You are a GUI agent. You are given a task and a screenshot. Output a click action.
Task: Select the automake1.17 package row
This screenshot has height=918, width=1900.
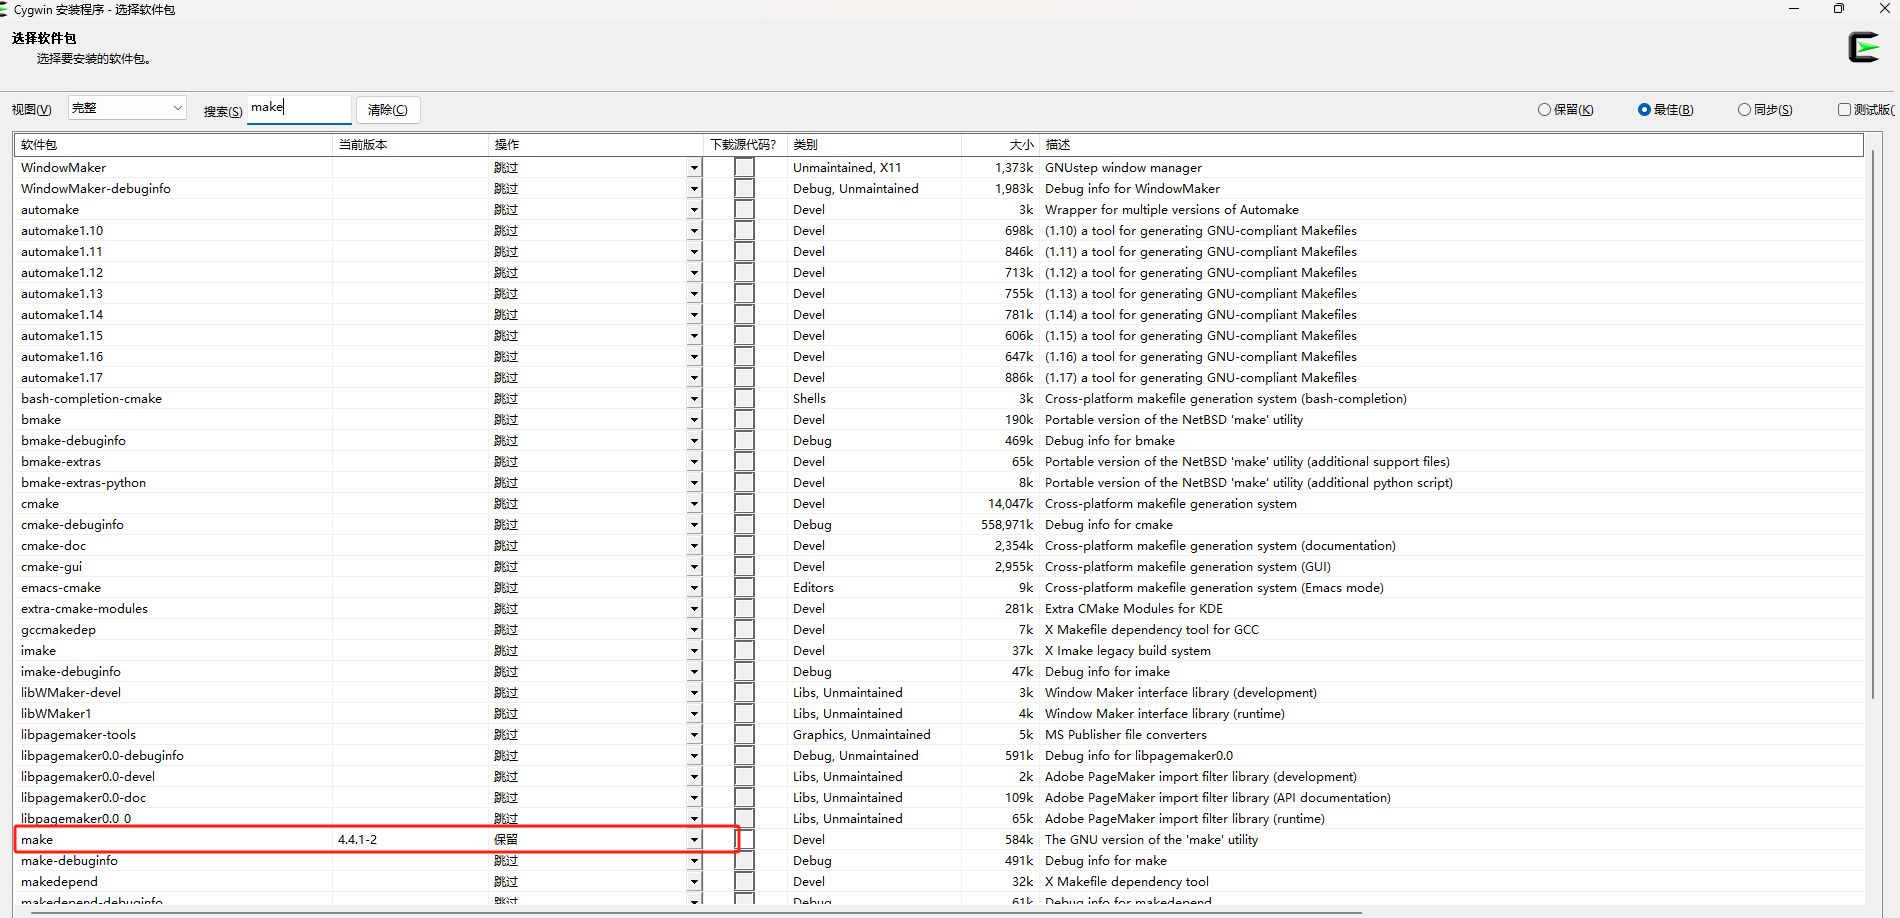pyautogui.click(x=62, y=377)
